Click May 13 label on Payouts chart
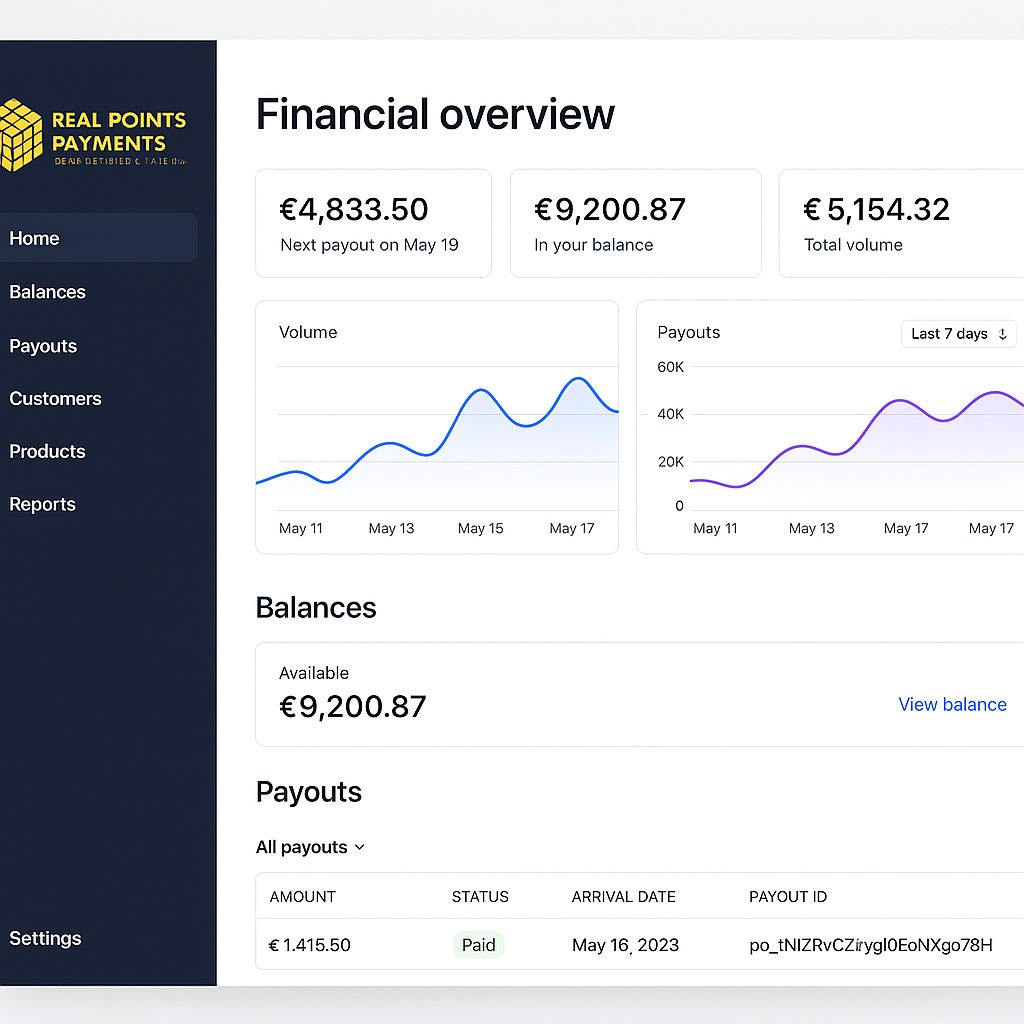Viewport: 1024px width, 1024px height. pyautogui.click(x=812, y=528)
